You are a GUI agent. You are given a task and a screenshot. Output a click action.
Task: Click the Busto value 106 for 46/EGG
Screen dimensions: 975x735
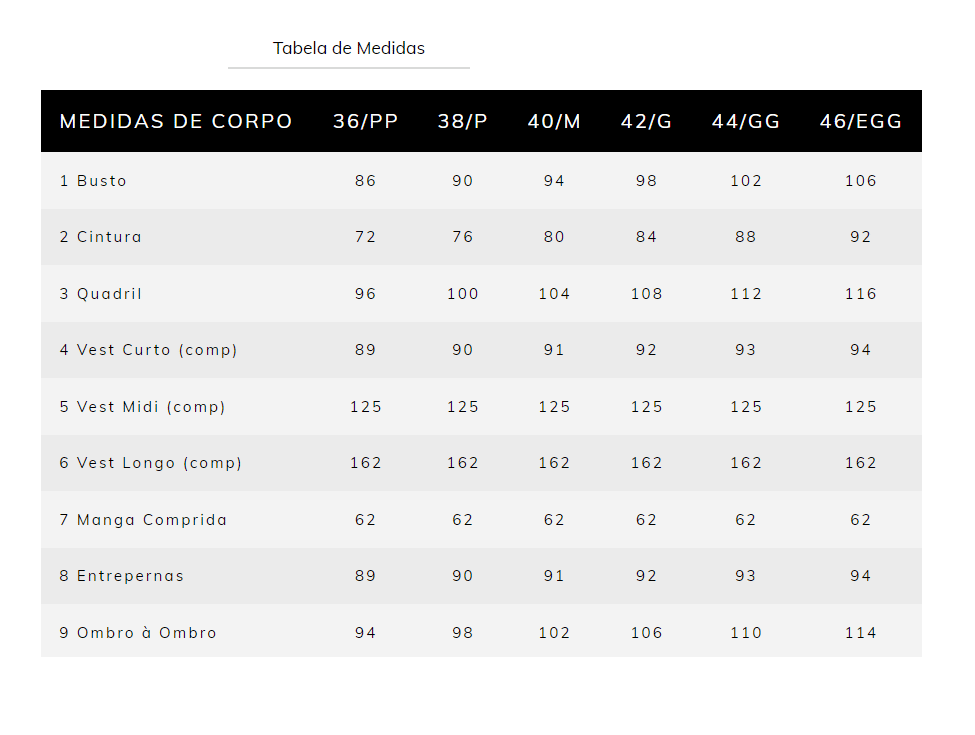(861, 181)
